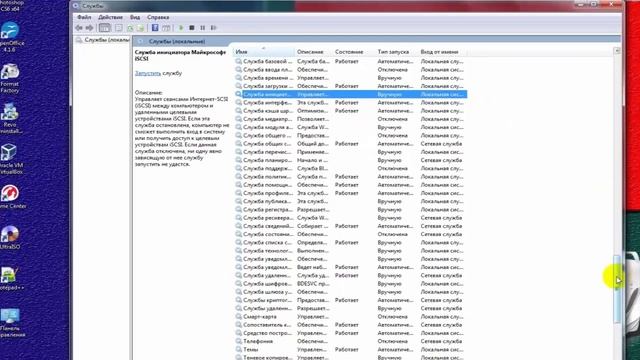This screenshot has height=360, width=640.
Task: Click the 'Общий до...' description cell
Action: coord(313,144)
